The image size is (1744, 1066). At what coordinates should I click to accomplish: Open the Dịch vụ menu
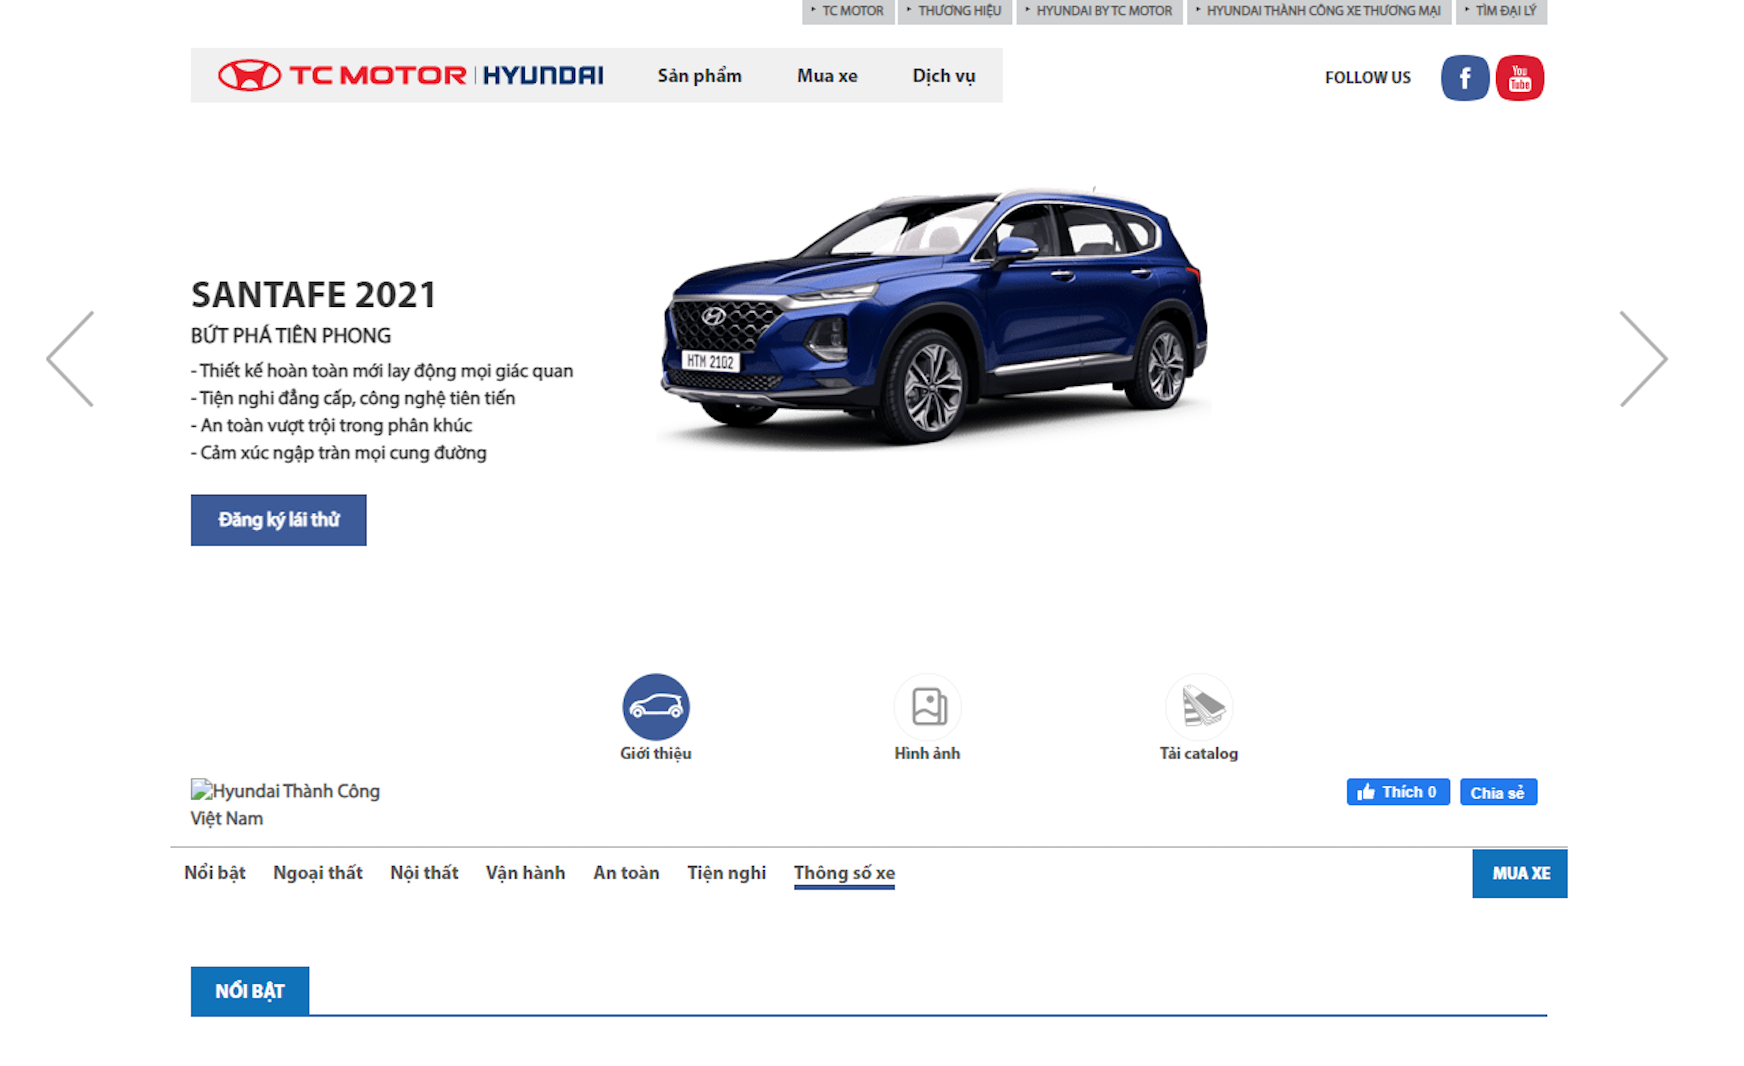tap(944, 76)
